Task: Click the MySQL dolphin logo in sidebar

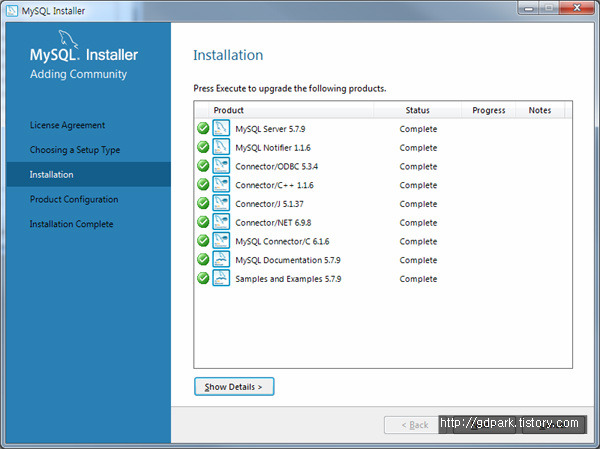Action: click(x=68, y=40)
